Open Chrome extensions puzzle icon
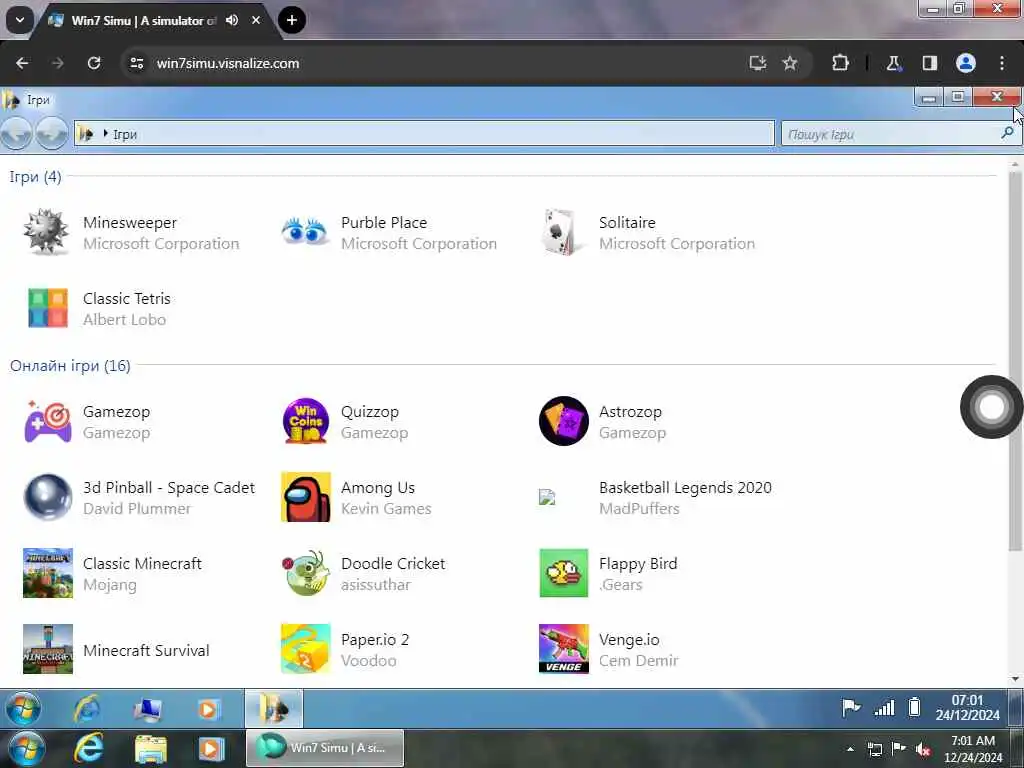Screen dimensions: 1024x768 pos(840,63)
